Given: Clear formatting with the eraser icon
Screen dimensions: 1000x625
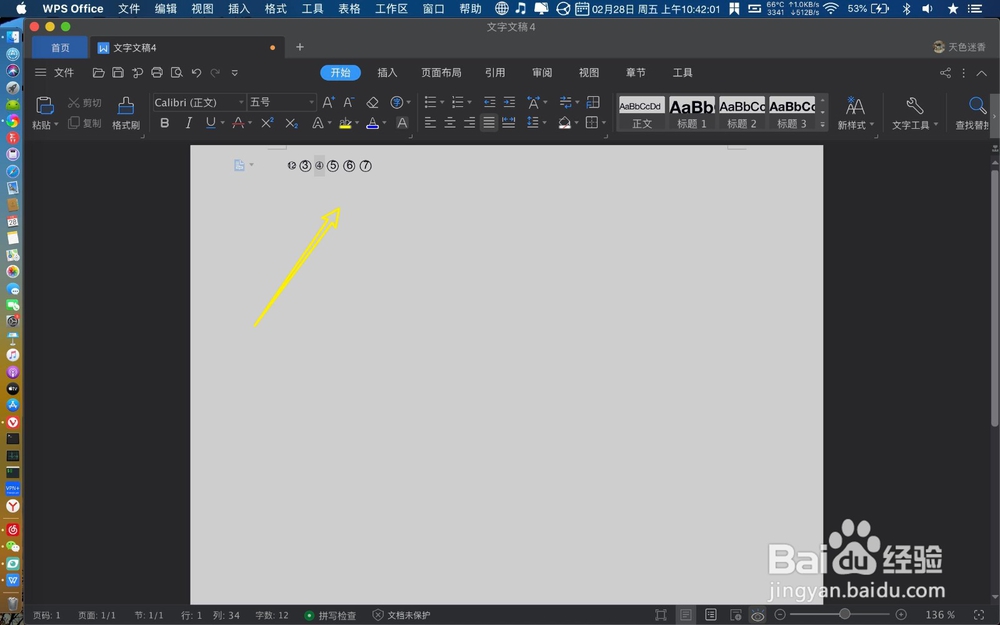Looking at the screenshot, I should pyautogui.click(x=370, y=102).
